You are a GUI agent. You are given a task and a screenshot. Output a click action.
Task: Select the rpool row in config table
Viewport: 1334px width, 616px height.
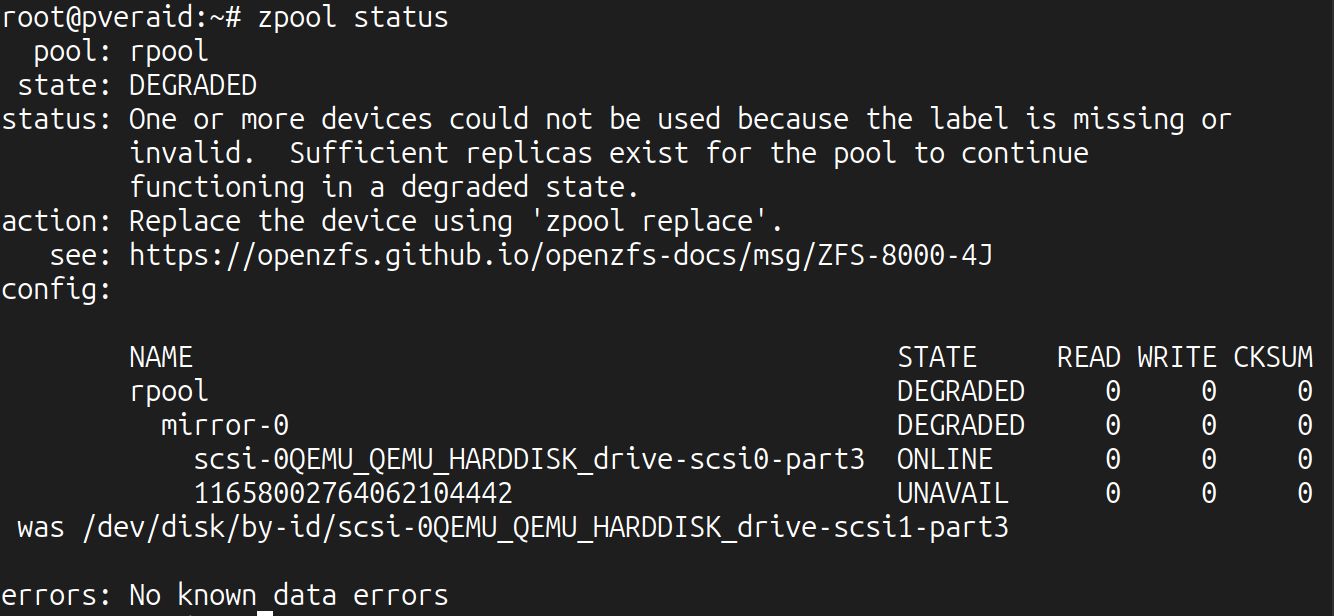pyautogui.click(x=169, y=392)
